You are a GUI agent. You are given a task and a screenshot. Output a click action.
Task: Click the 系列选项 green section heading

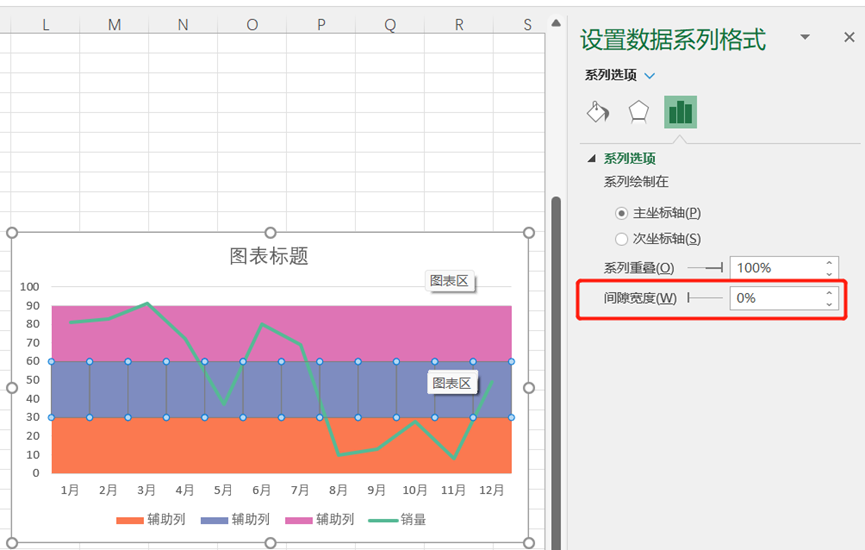[x=629, y=159]
